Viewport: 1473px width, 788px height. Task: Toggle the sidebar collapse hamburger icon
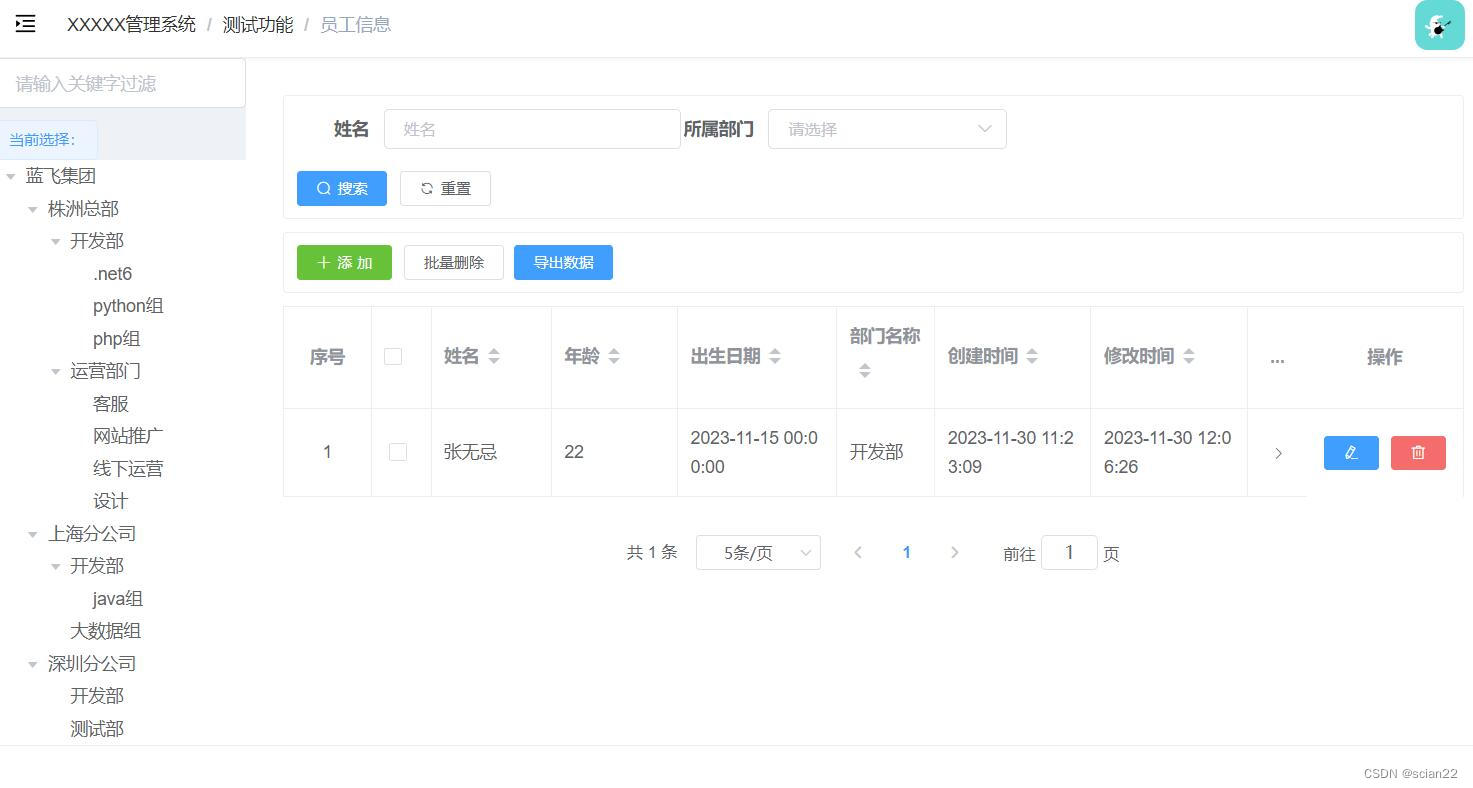26,24
